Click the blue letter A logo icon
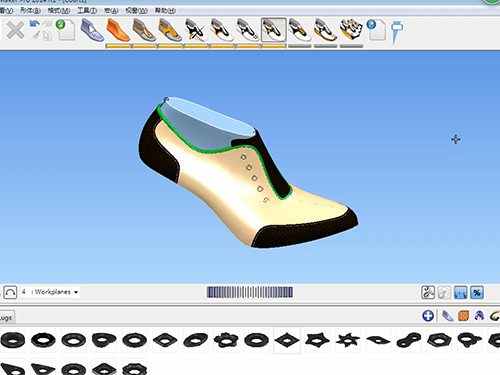The image size is (500, 375). click(479, 315)
